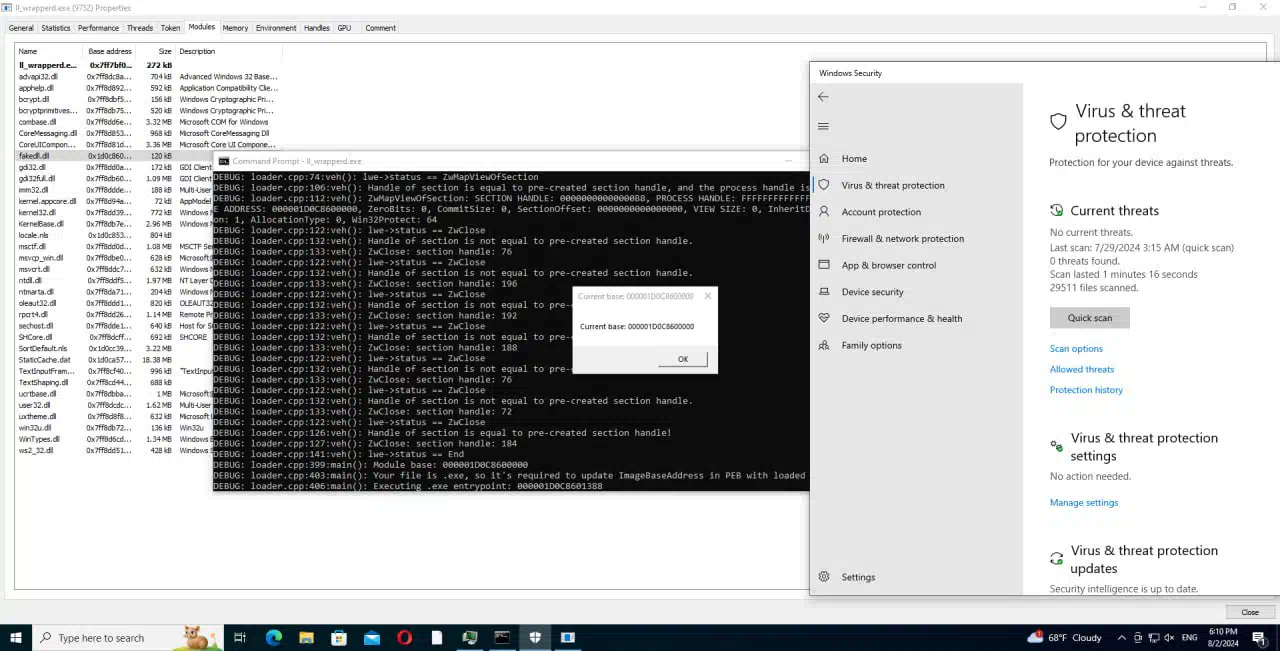Launch Microsoft Edge from the taskbar
Image resolution: width=1280 pixels, height=651 pixels.
coord(273,638)
